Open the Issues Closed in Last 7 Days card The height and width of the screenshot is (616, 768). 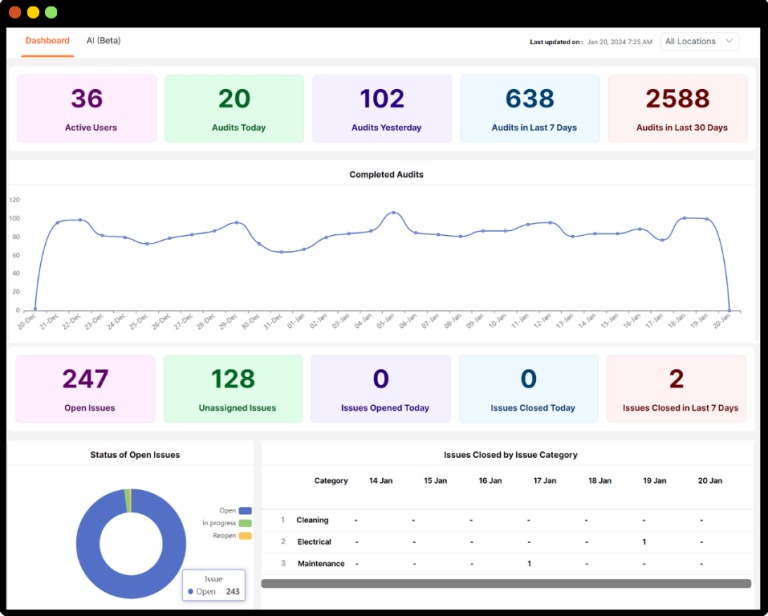coord(677,389)
